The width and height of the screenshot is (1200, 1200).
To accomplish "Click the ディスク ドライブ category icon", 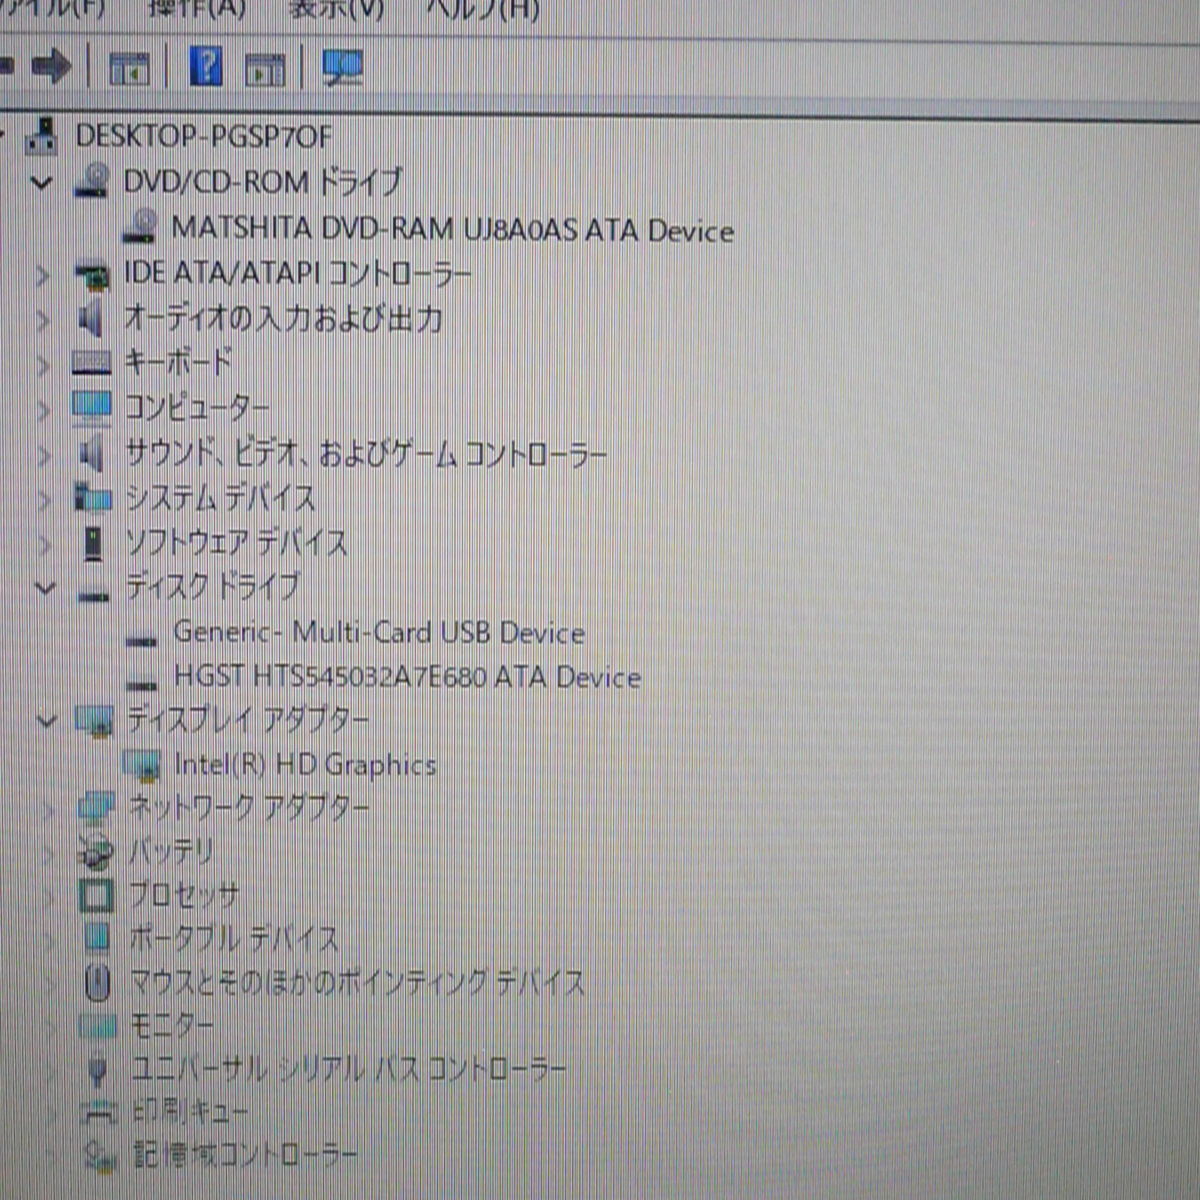I will [94, 595].
